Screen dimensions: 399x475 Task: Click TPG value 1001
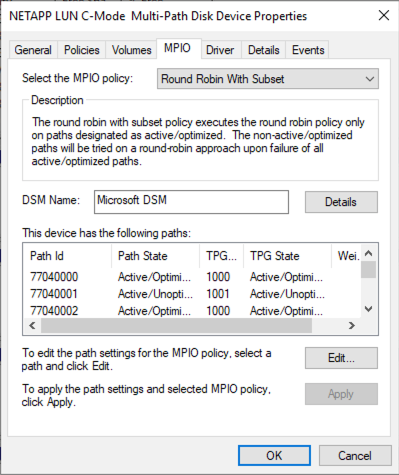pyautogui.click(x=218, y=294)
